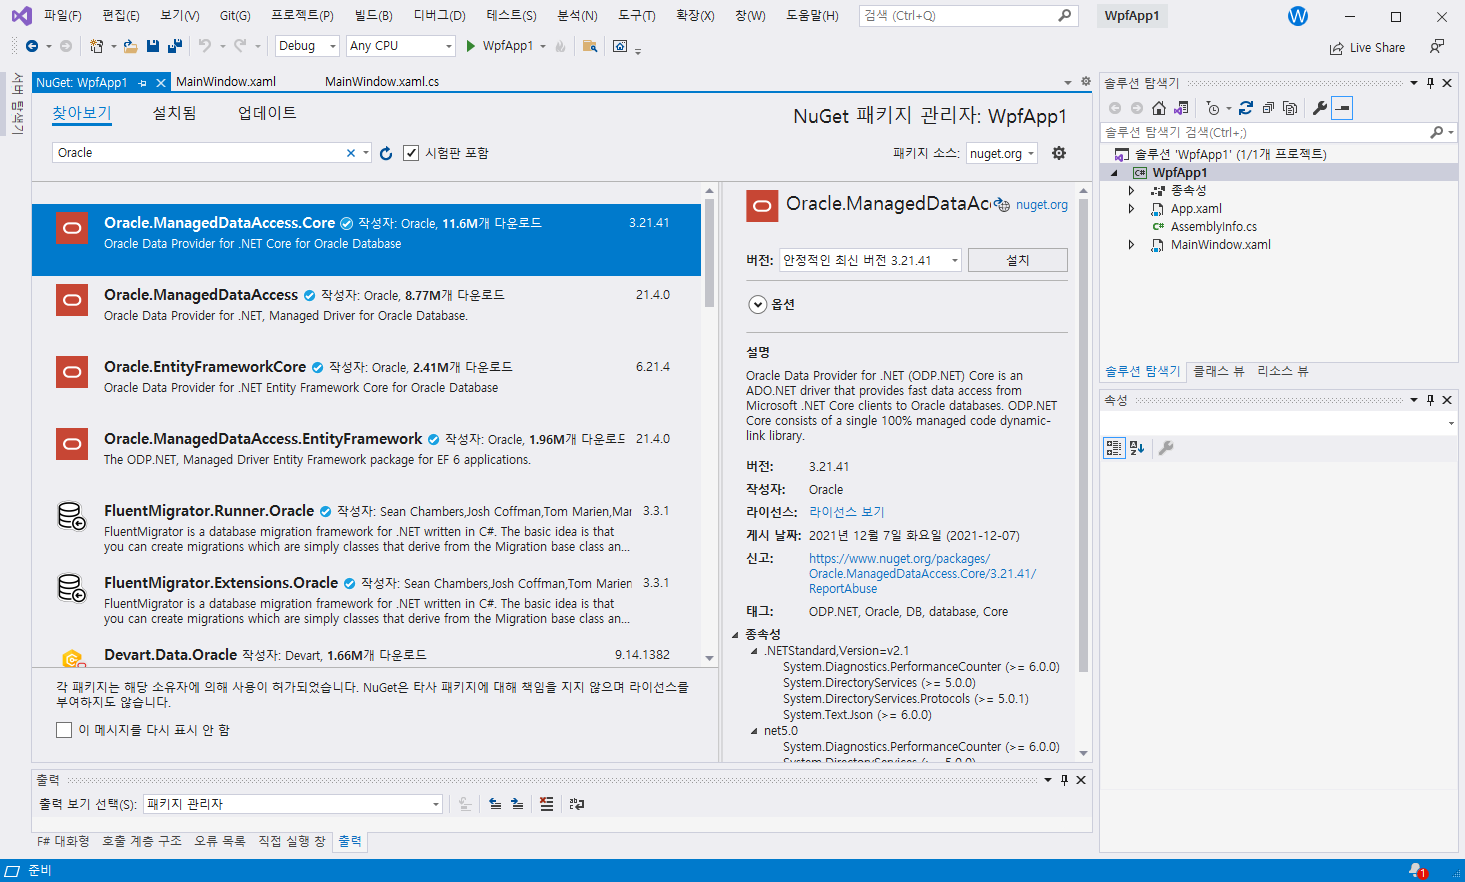Click Alphabetical sort icon in Properties panel
This screenshot has height=882, width=1465.
[1137, 448]
